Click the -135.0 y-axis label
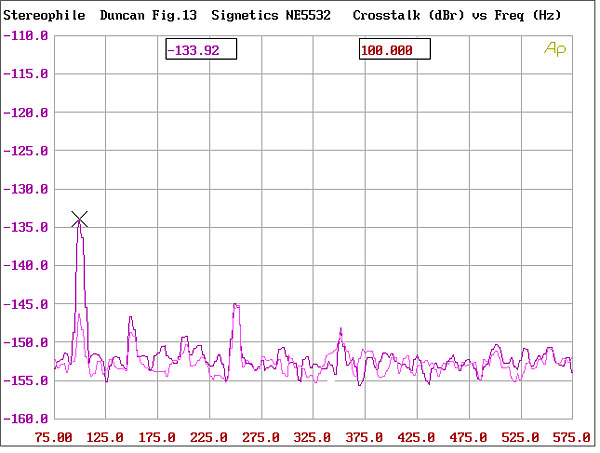This screenshot has width=600, height=453. (x=26, y=228)
